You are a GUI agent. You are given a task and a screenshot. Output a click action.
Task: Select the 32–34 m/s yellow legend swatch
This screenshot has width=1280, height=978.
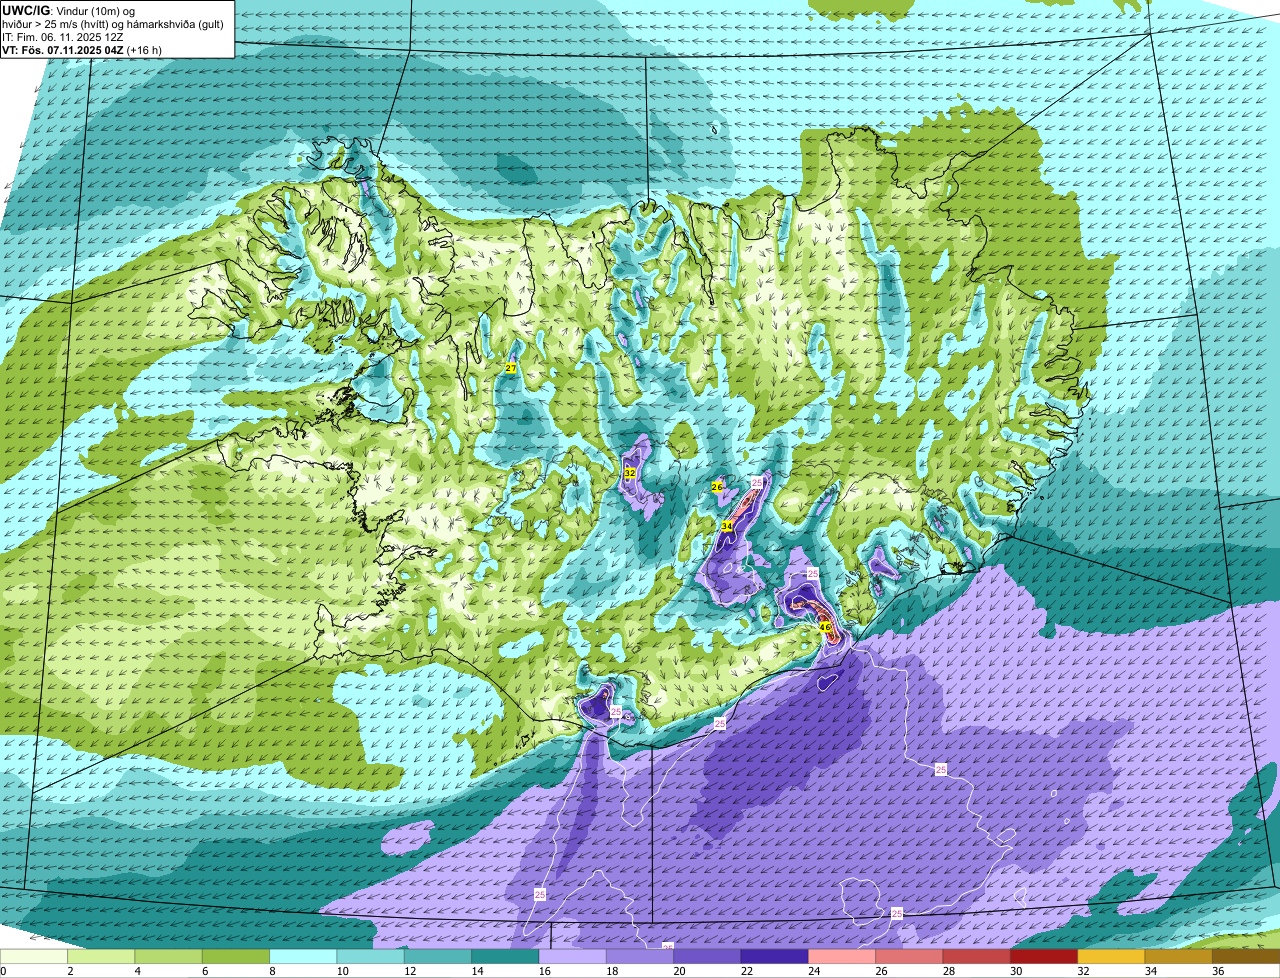point(1110,957)
